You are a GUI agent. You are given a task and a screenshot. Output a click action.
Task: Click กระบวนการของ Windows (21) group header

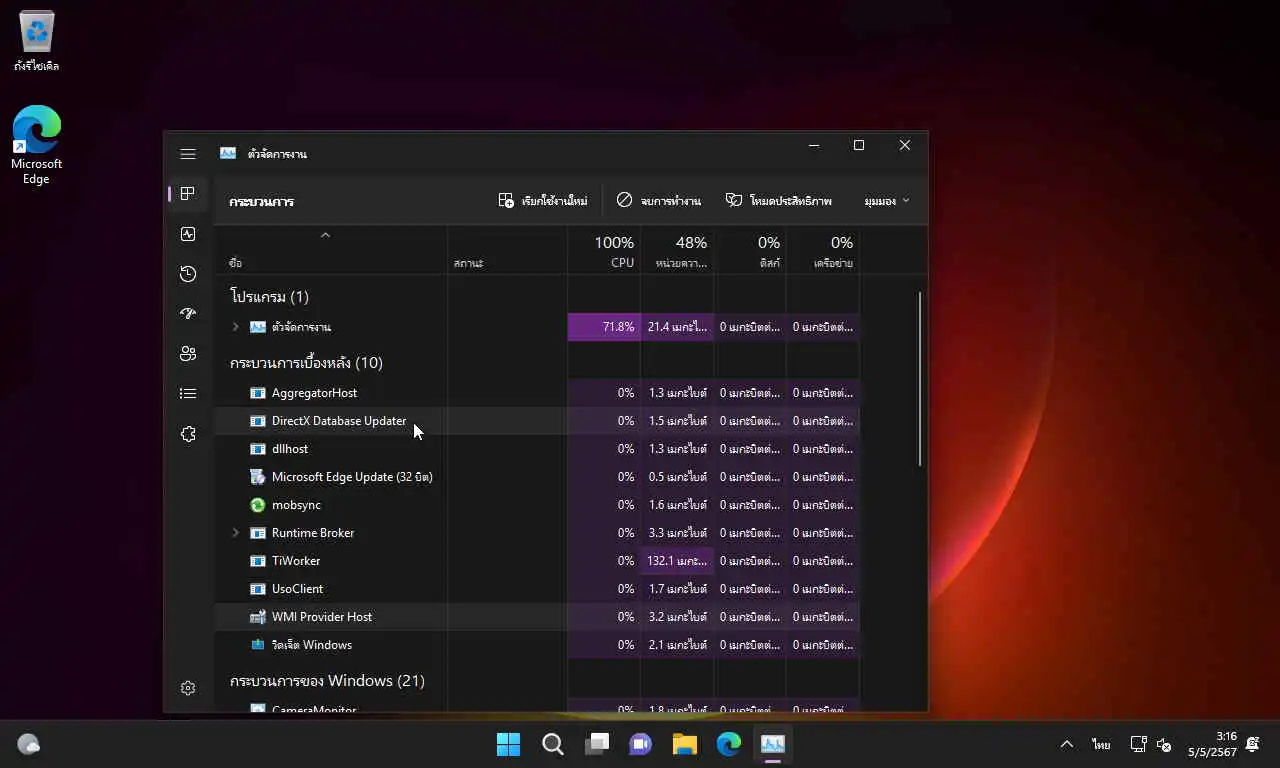(x=327, y=681)
